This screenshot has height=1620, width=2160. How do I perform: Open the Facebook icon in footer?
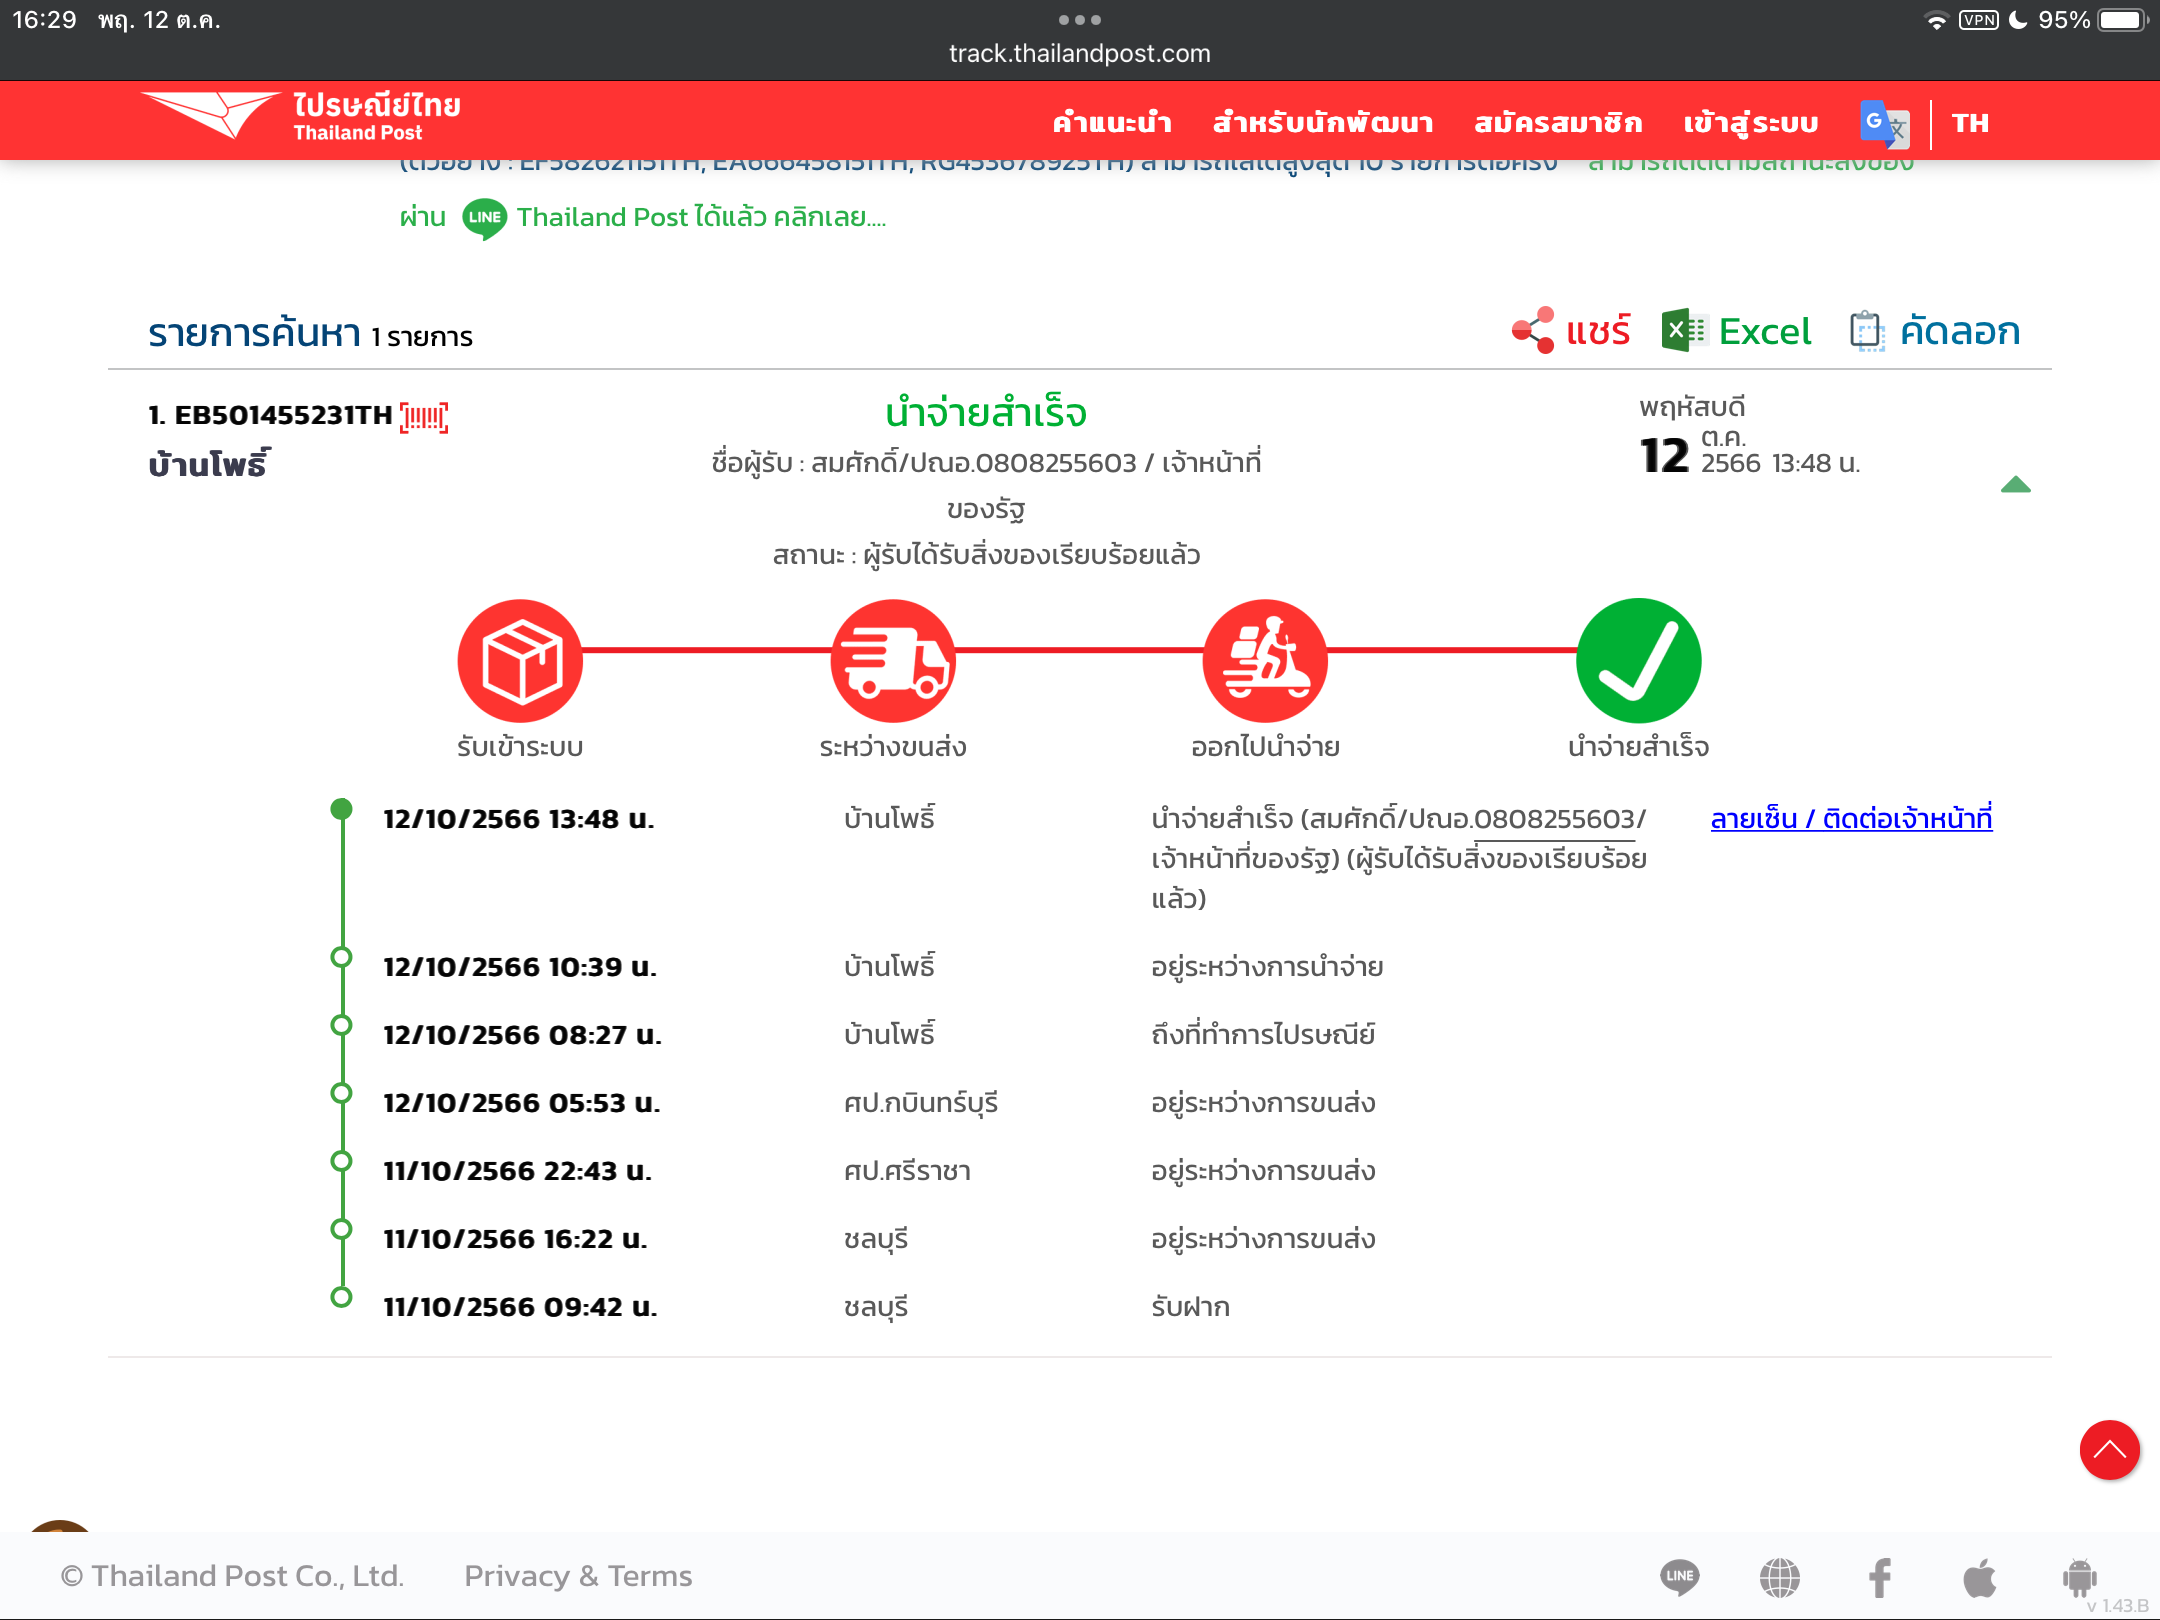[1880, 1577]
